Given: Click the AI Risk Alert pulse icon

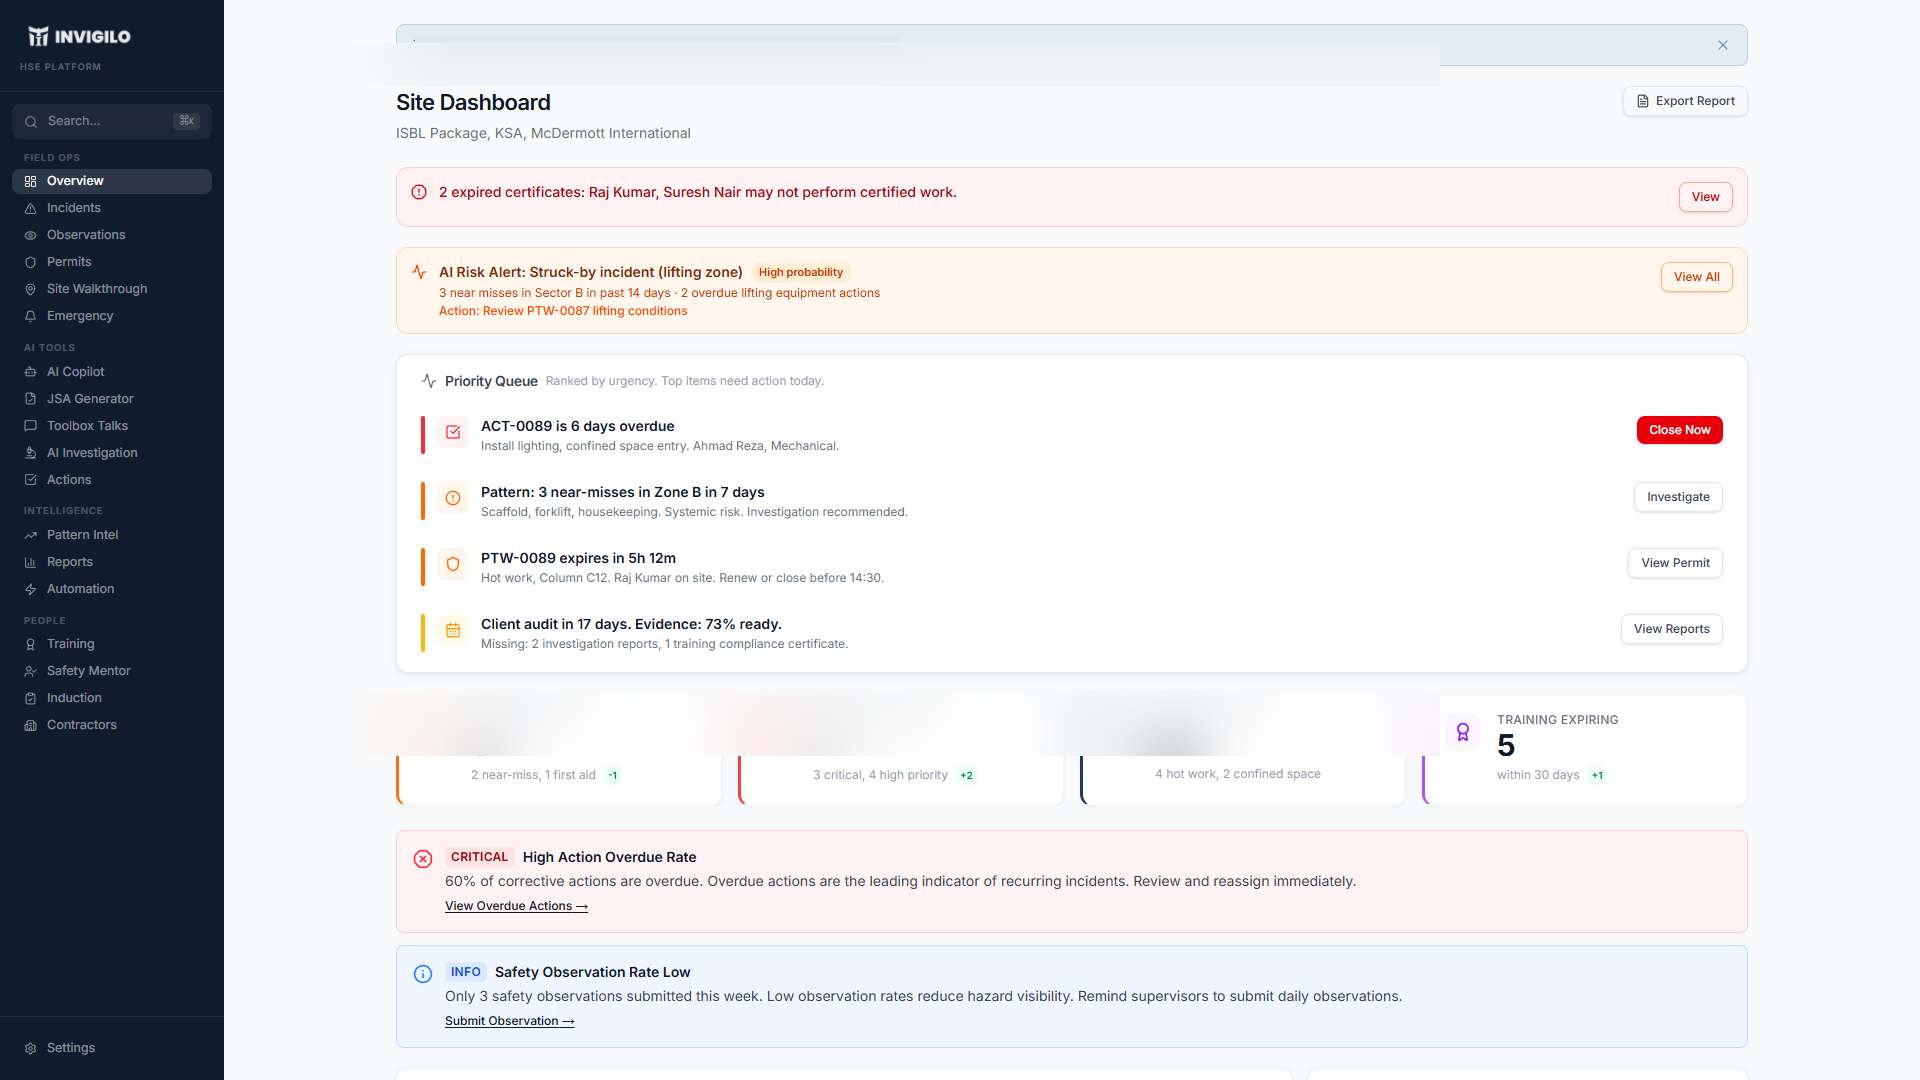Looking at the screenshot, I should click(419, 272).
